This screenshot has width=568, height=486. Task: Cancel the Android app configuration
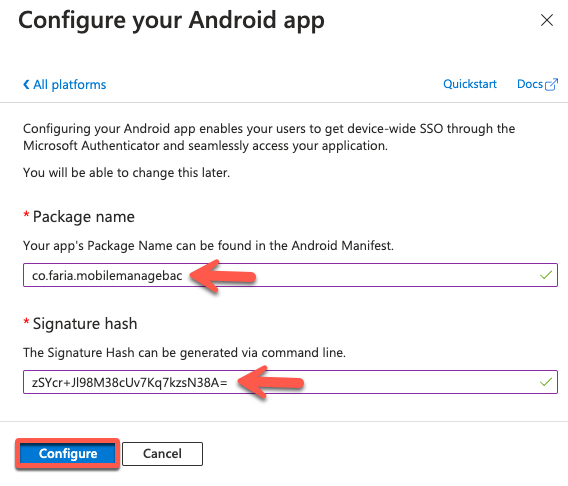pos(162,453)
